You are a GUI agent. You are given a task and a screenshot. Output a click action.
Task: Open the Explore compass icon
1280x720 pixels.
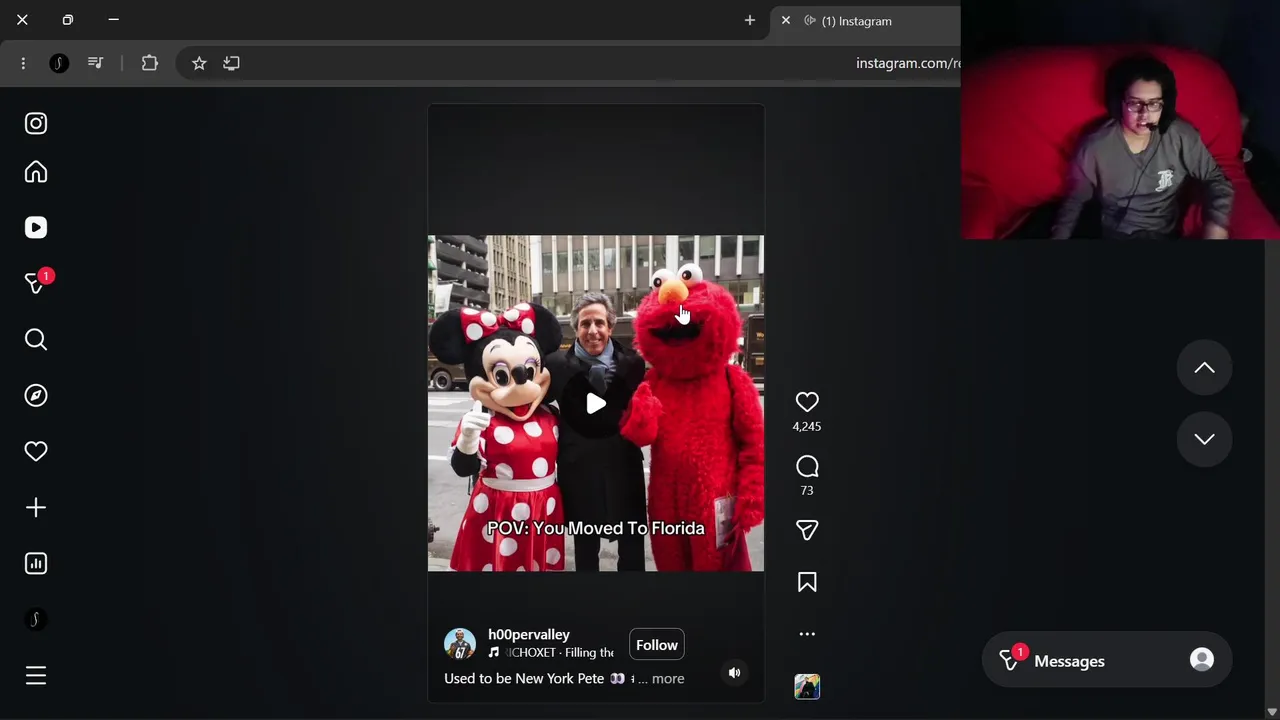tap(36, 396)
